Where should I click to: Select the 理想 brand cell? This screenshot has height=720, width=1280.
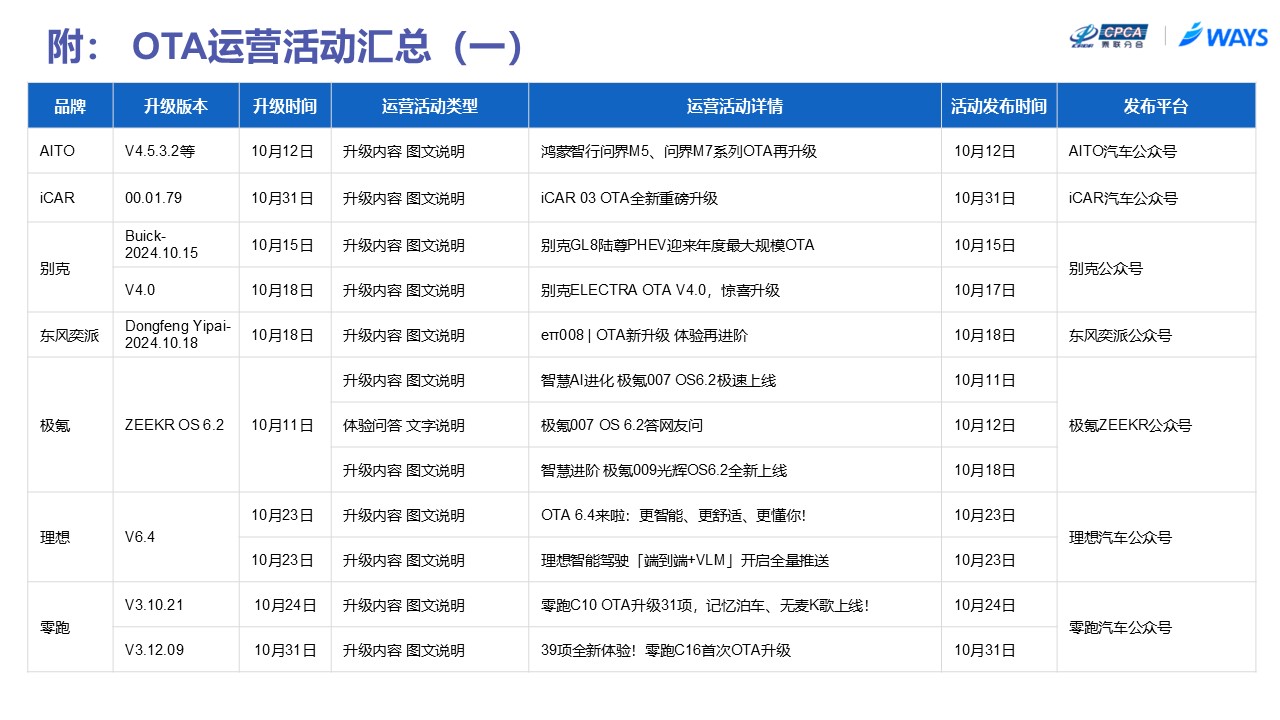(x=70, y=537)
